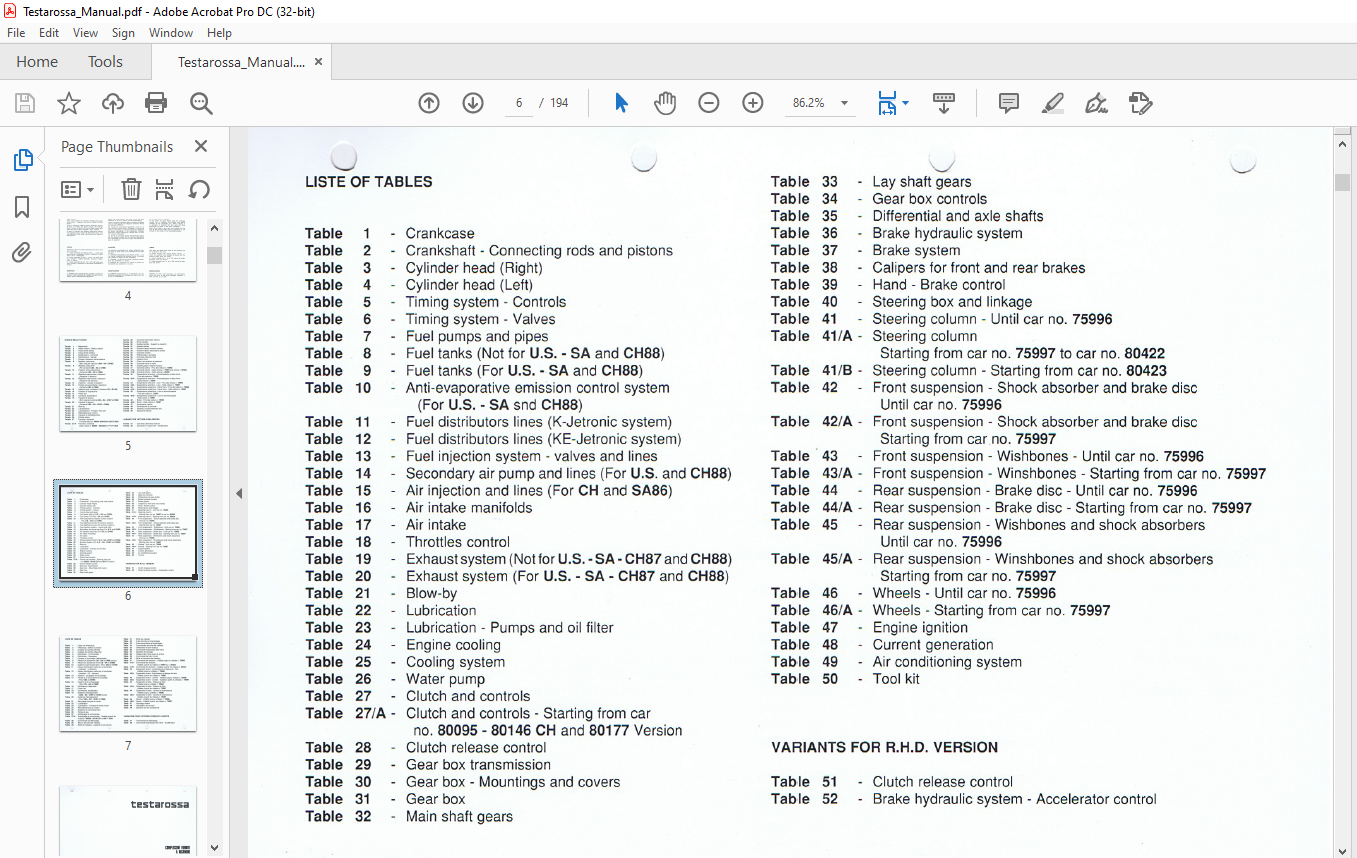
Task: Click document scrollbar up arrow
Action: (1343, 145)
